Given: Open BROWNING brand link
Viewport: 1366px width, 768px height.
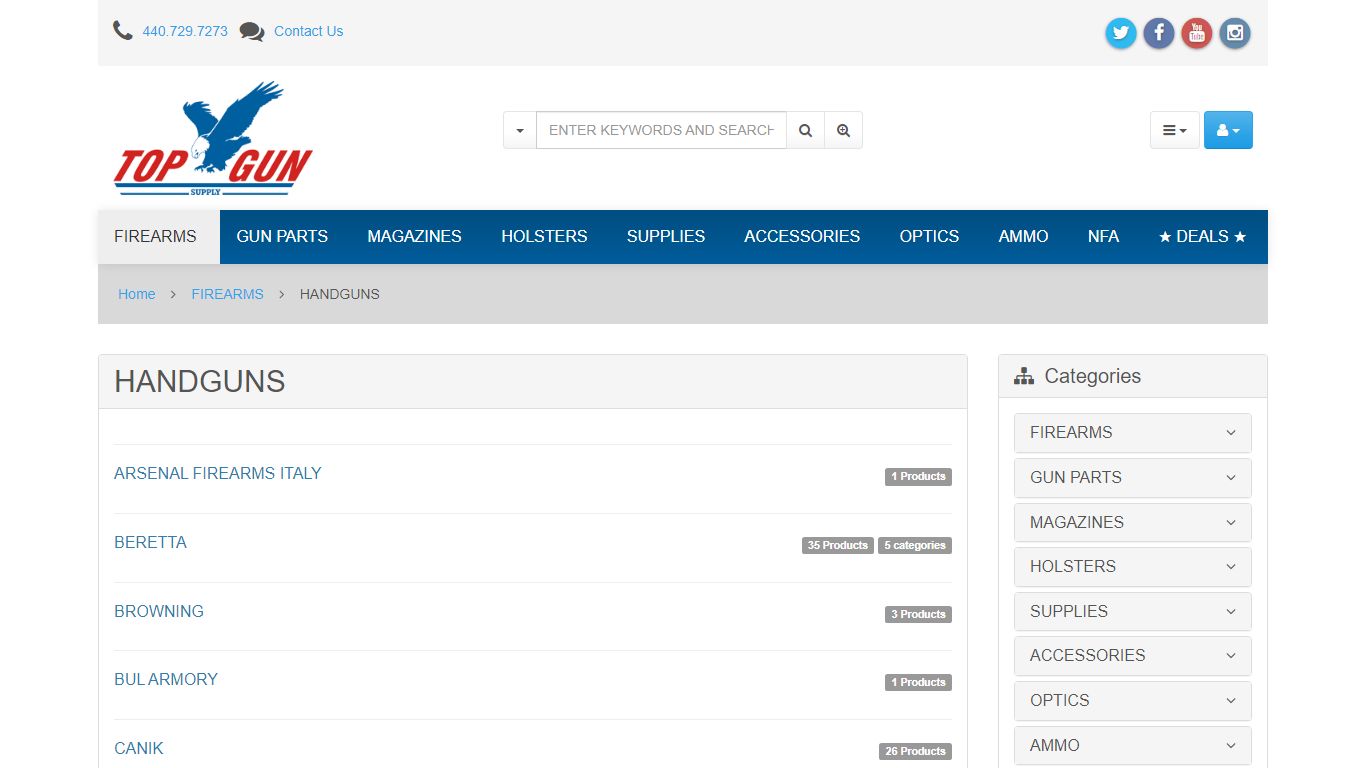Looking at the screenshot, I should click(159, 612).
